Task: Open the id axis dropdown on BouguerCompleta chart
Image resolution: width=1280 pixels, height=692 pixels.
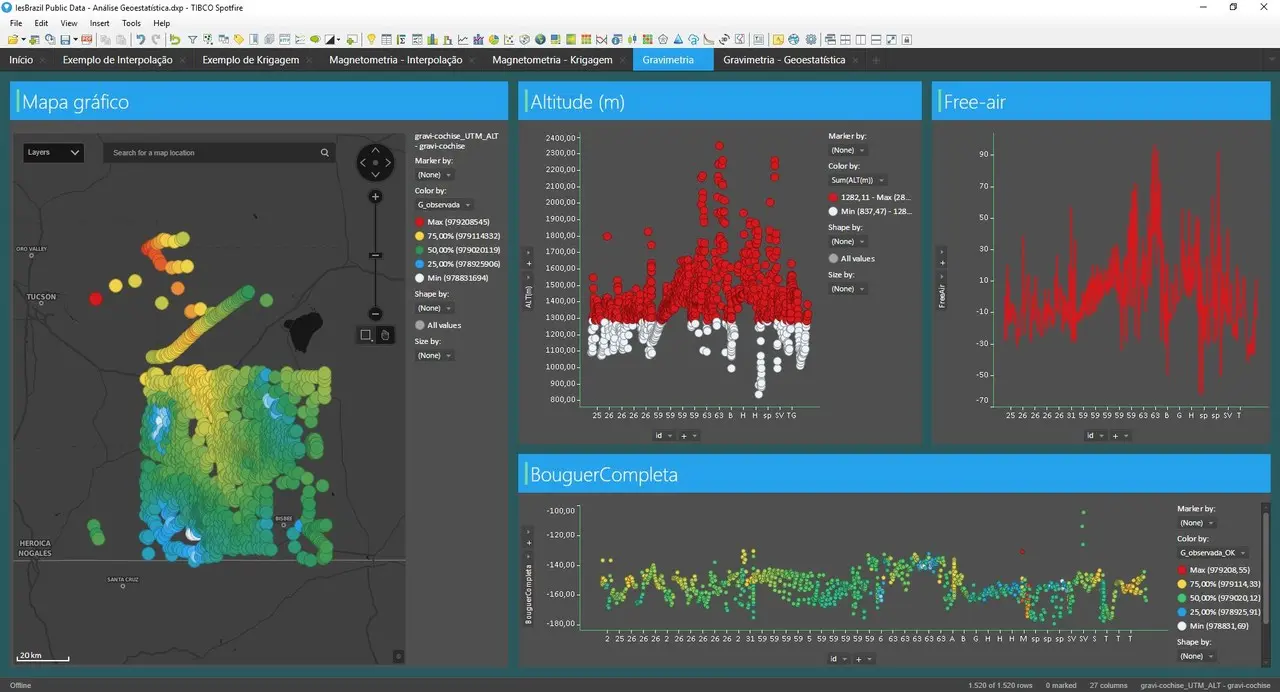Action: tap(836, 659)
